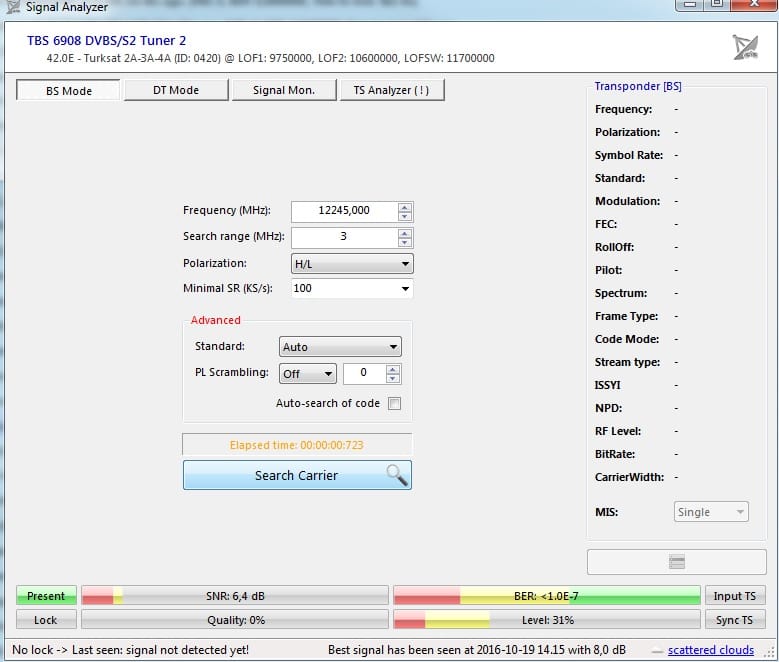Click the Modulation label

[x=627, y=201]
